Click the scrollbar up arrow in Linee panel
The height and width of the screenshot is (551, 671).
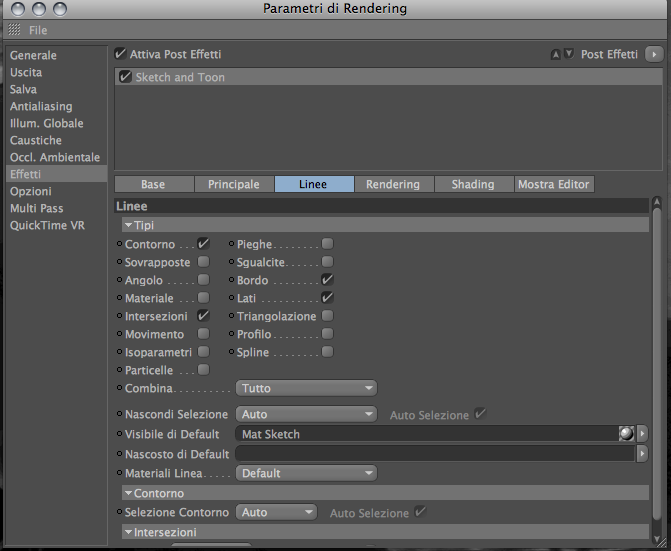coord(657,203)
